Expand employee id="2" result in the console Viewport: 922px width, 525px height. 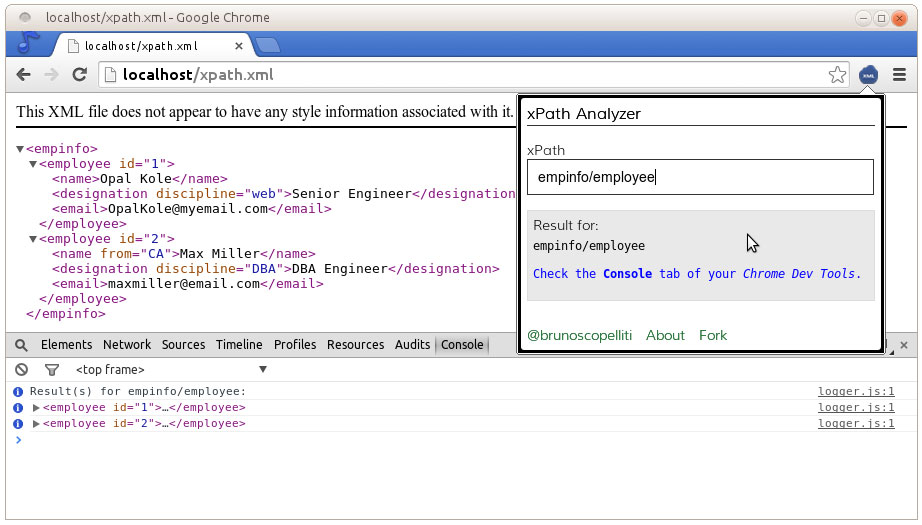coord(37,424)
